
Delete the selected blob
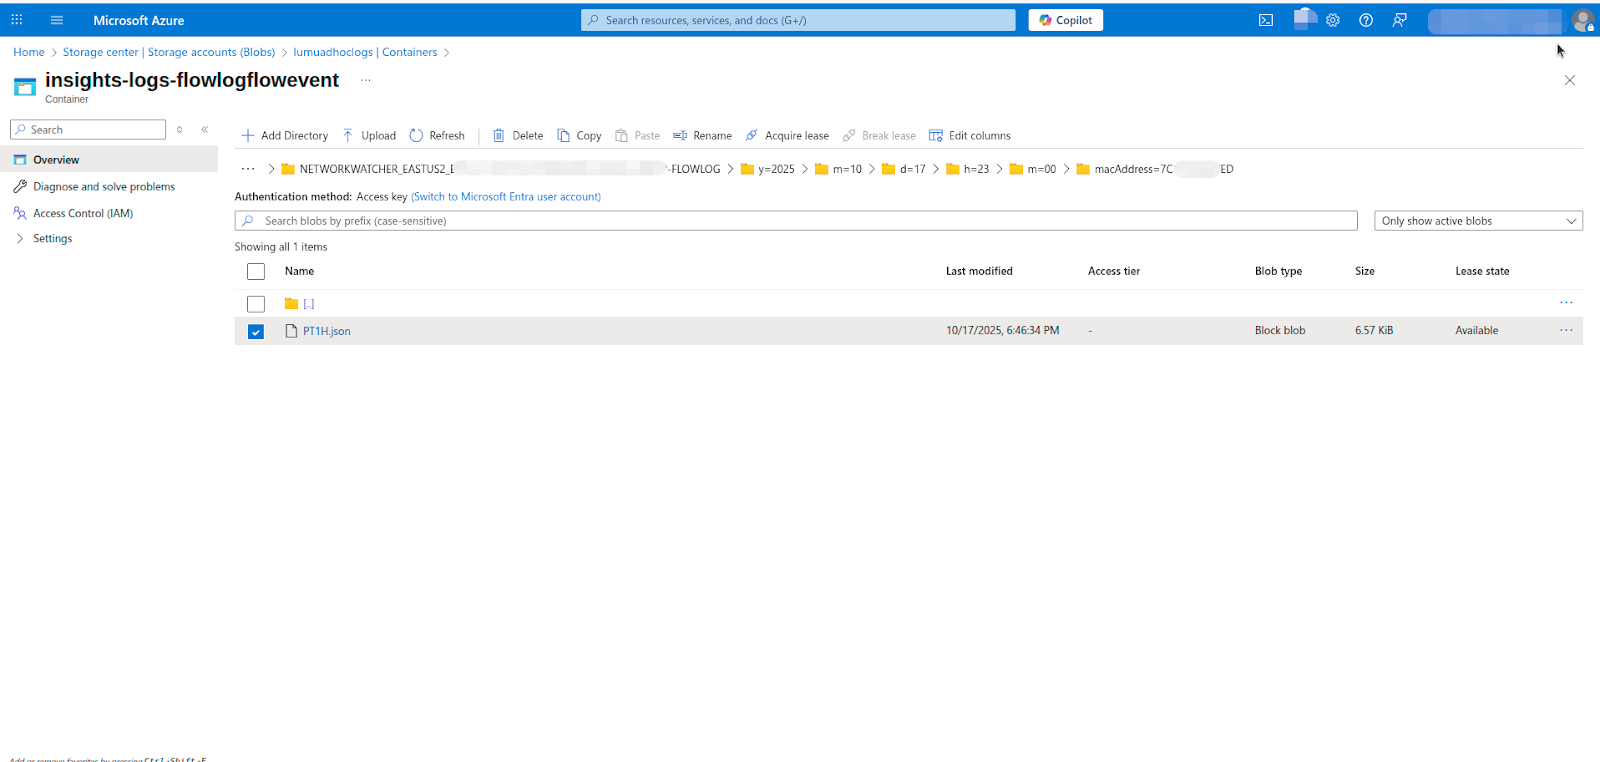518,136
